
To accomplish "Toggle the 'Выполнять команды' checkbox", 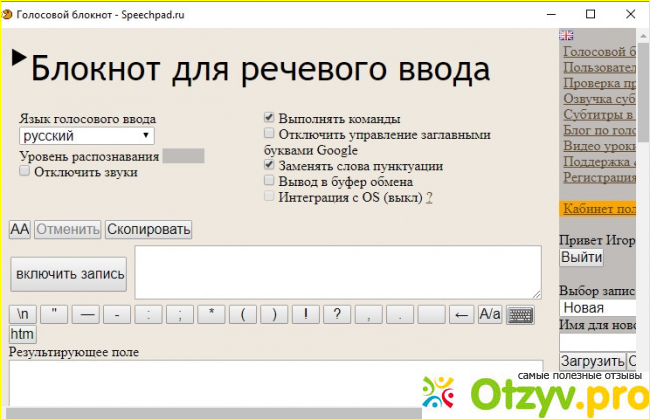I will click(x=269, y=118).
